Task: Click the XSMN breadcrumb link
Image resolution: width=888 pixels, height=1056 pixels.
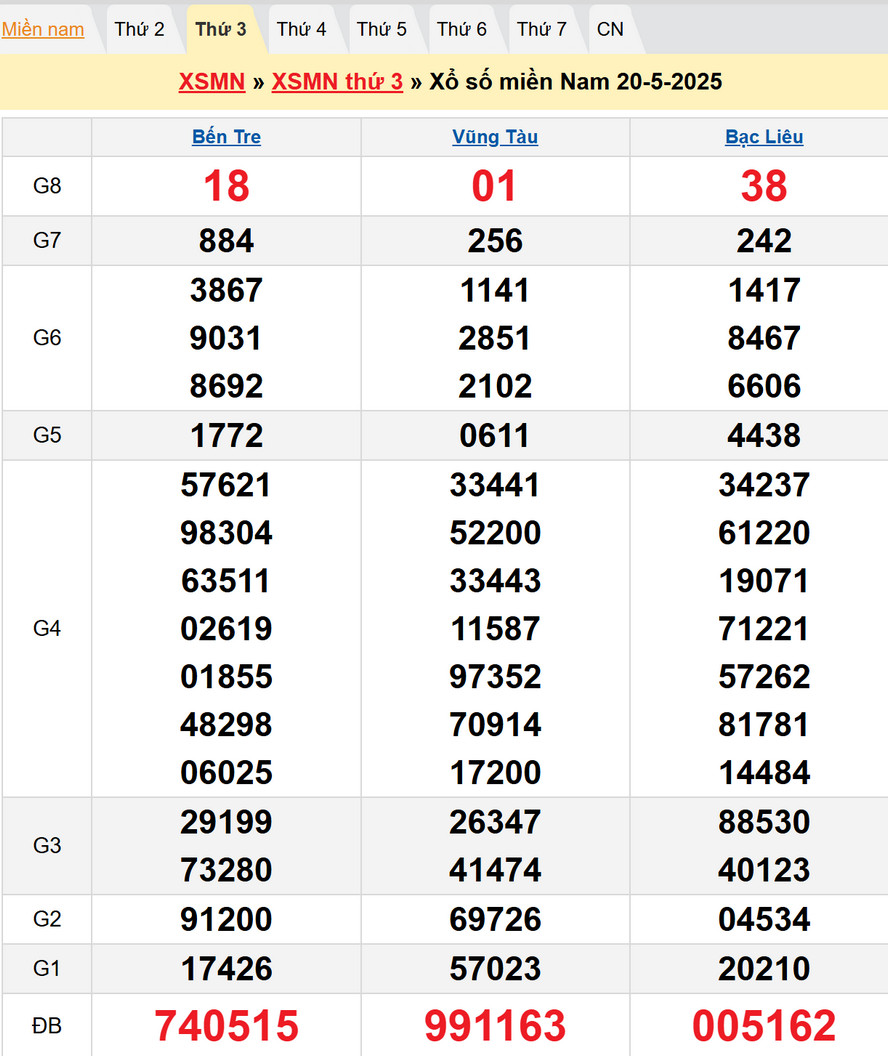Action: [212, 82]
